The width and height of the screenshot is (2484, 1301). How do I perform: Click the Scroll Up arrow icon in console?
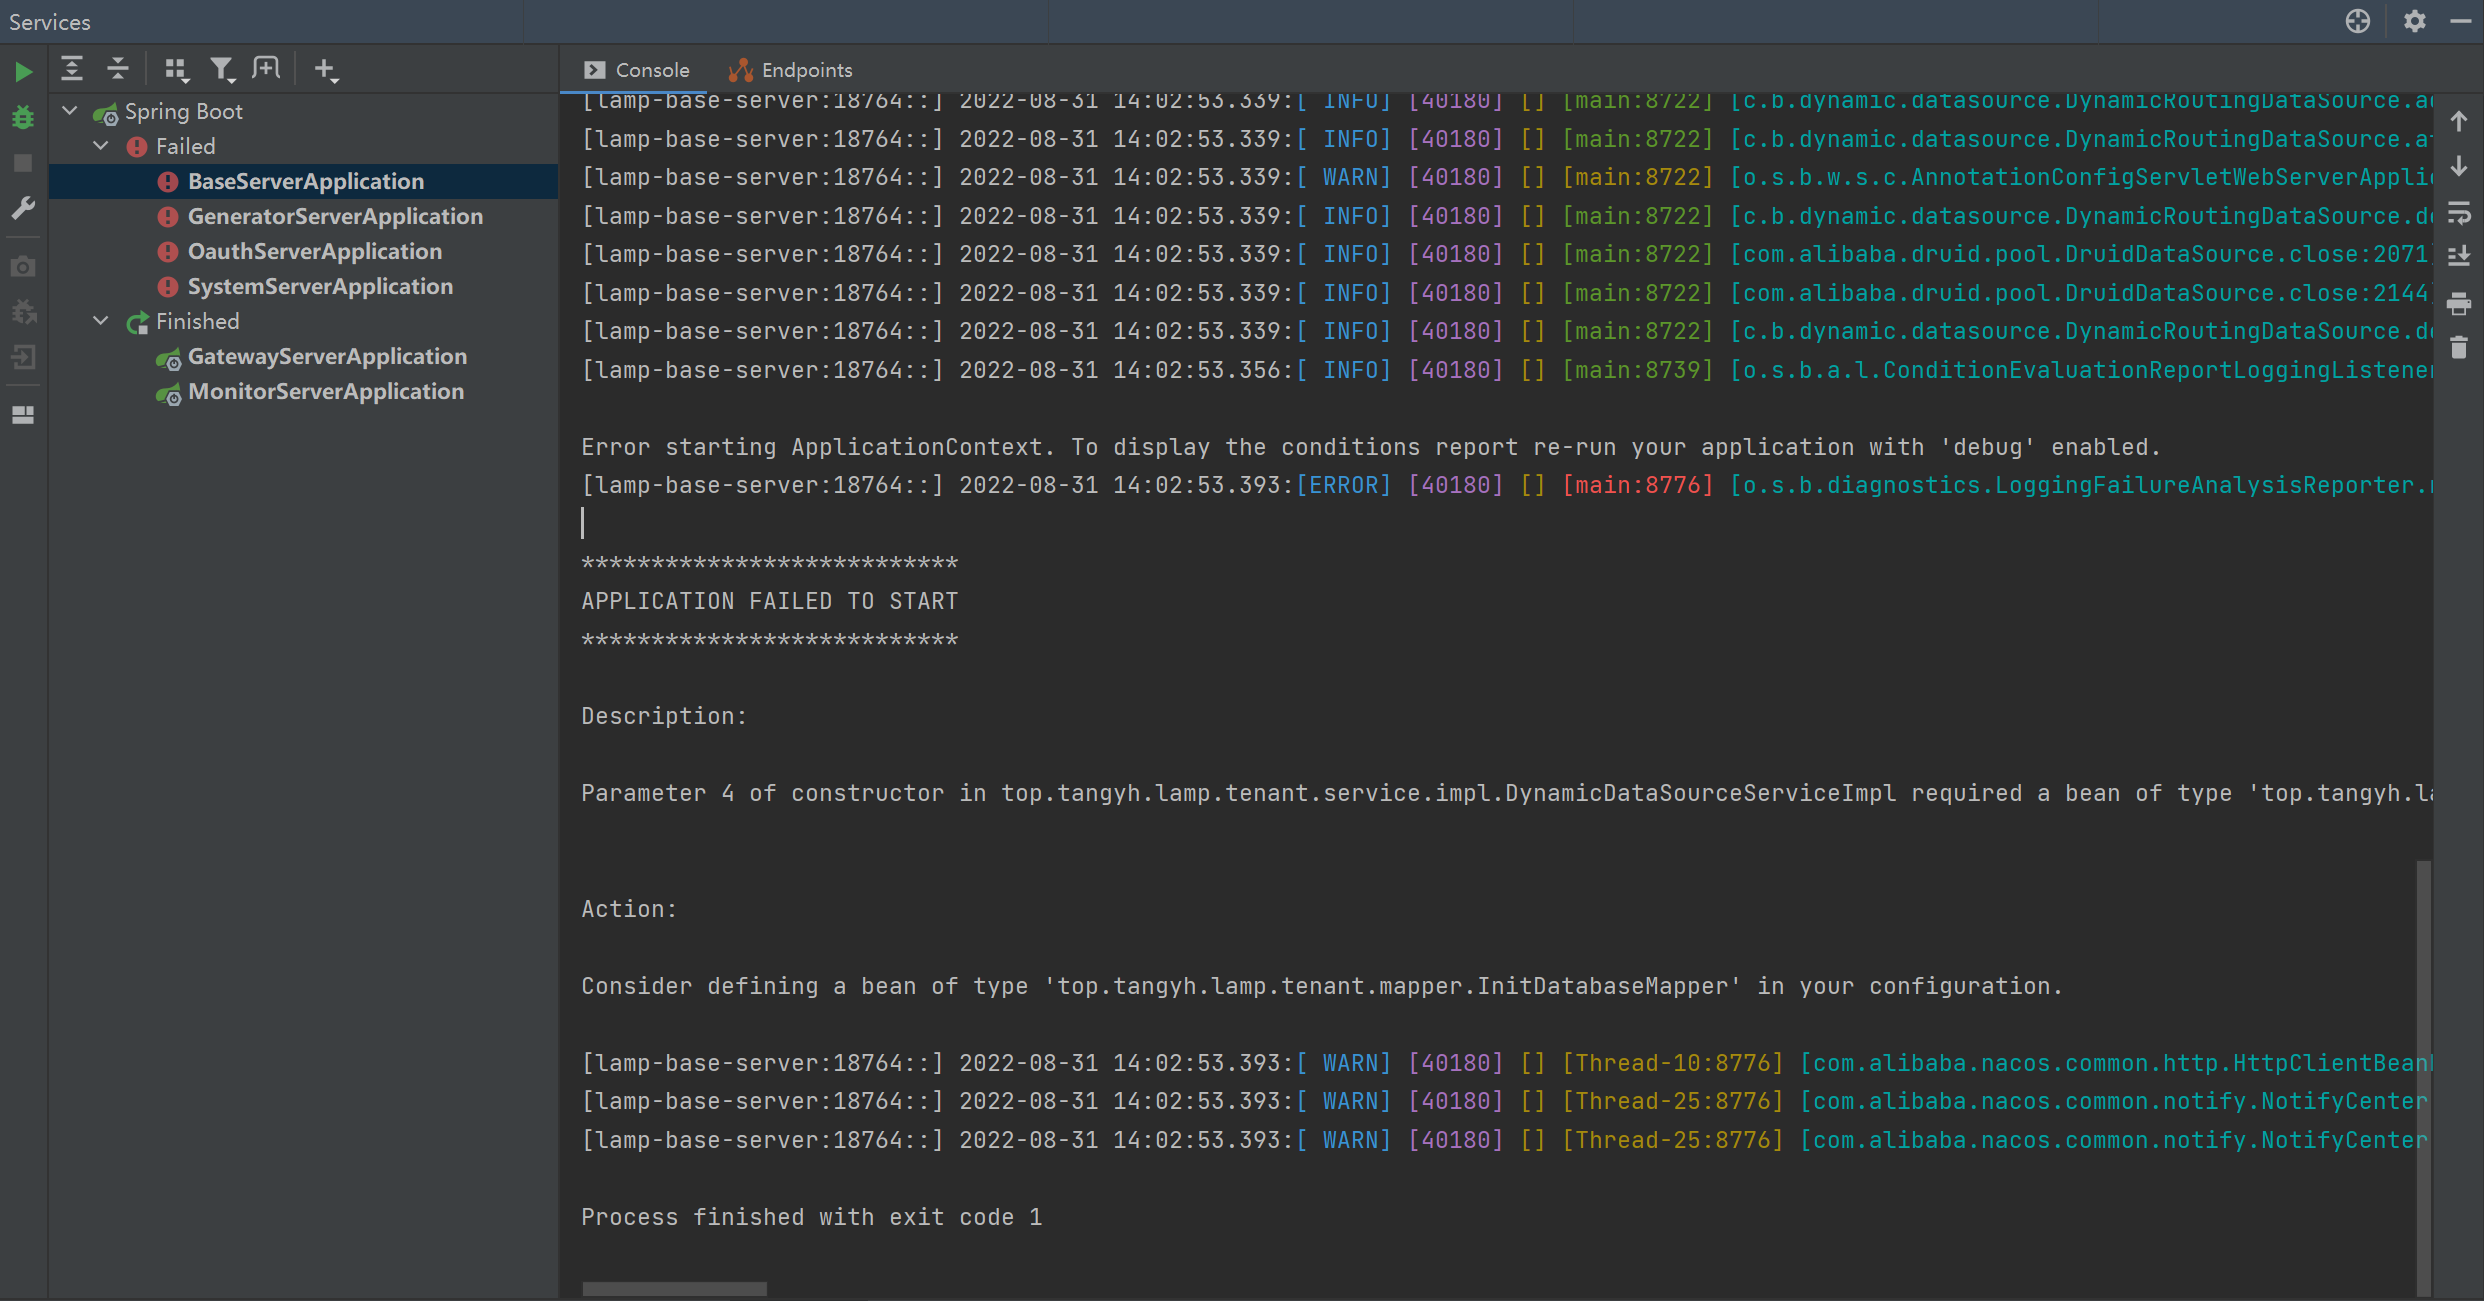(2459, 122)
